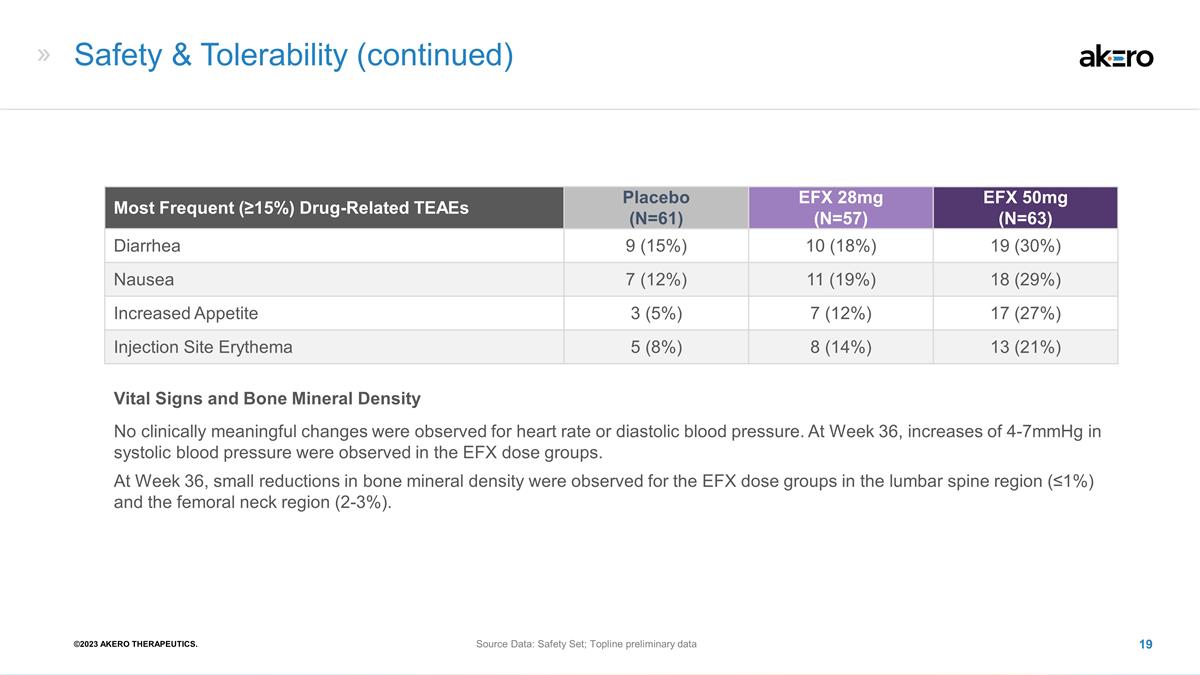Click the double chevron before the title

point(44,55)
